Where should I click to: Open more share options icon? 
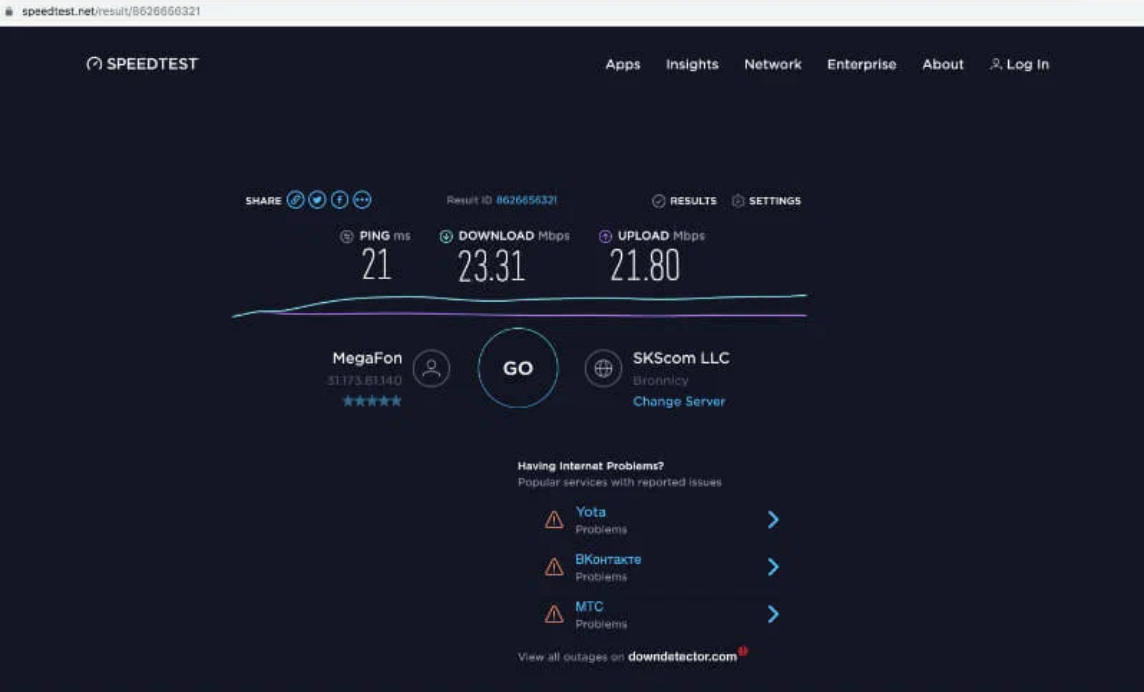pos(362,200)
